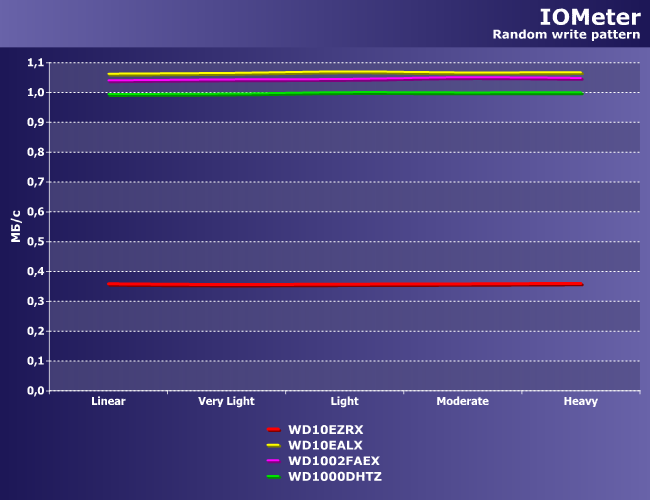This screenshot has height=500, width=650.
Task: Click the МБ/с y-axis unit label
Action: 16,226
